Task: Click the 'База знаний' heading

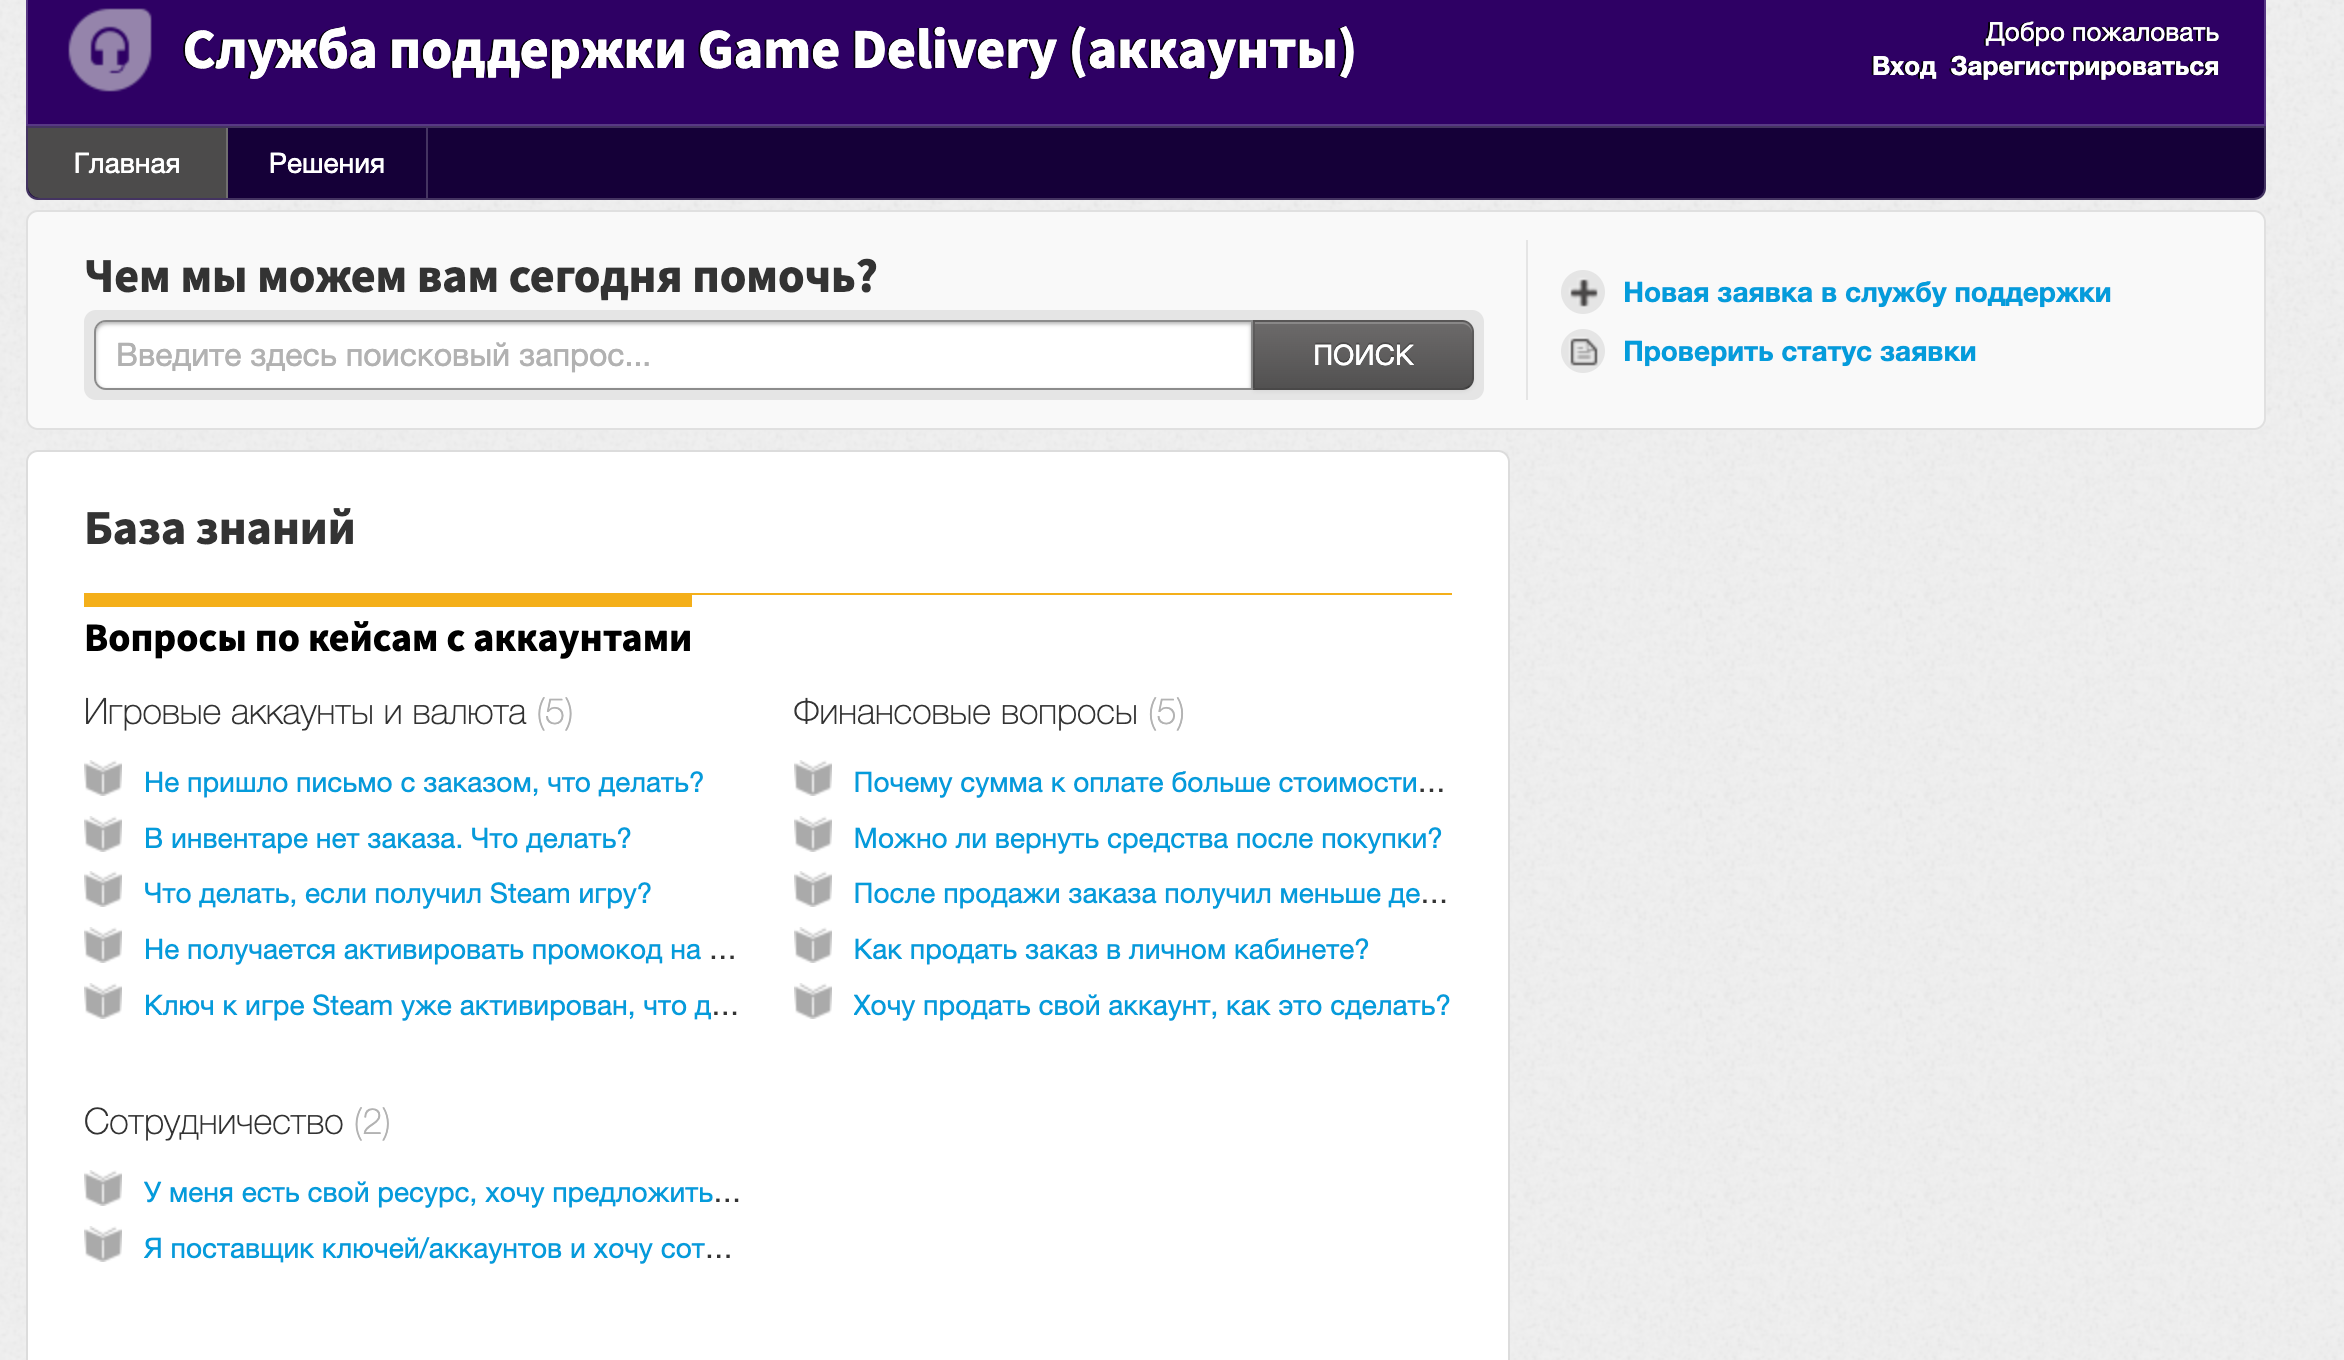Action: [x=219, y=528]
